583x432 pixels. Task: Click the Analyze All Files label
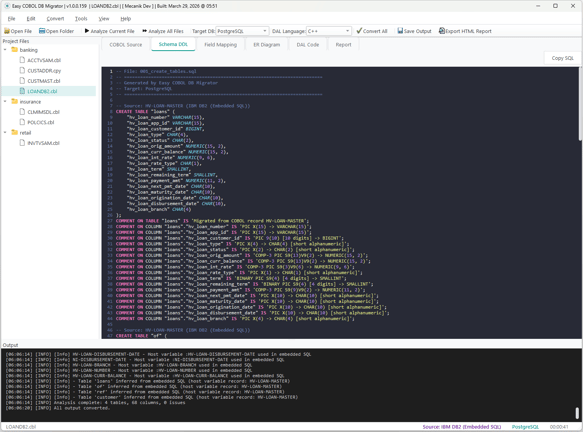tap(166, 31)
